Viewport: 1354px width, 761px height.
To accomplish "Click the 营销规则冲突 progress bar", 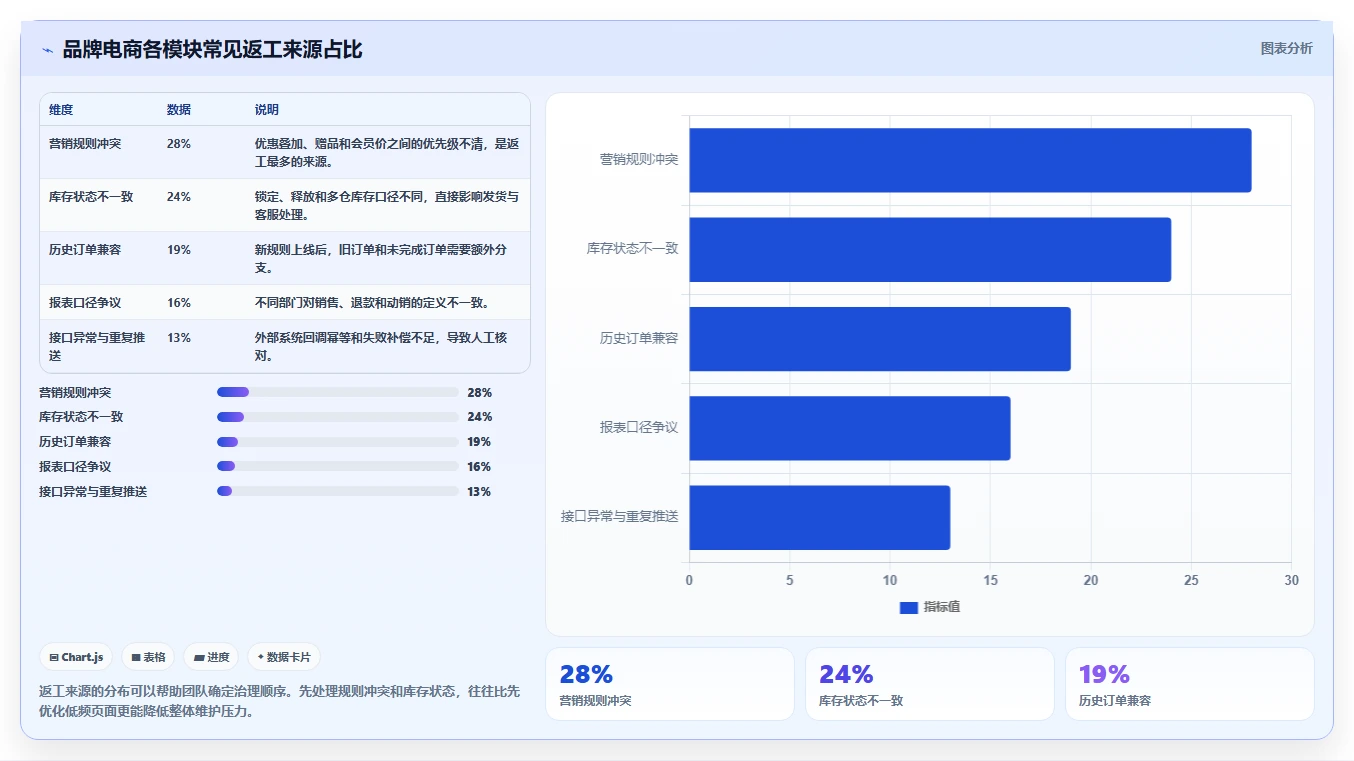I will point(338,392).
